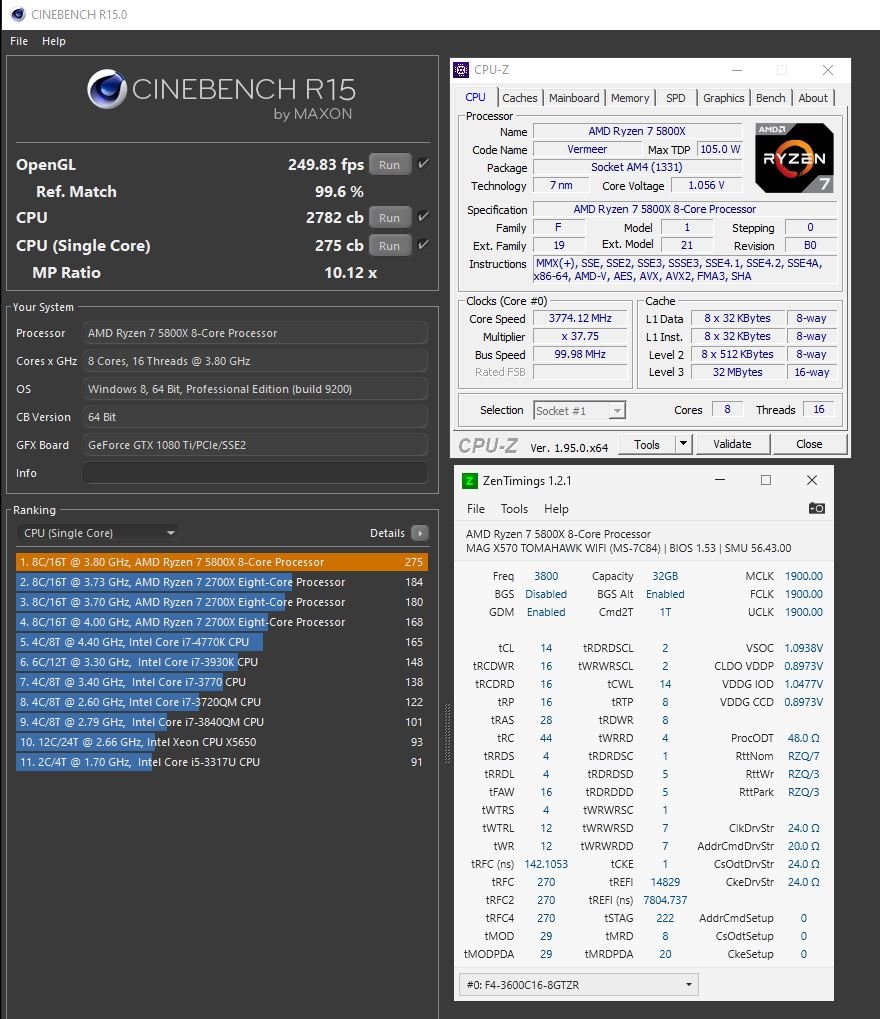
Task: Open the CPU (Single Core) ranking dropdown
Action: [97, 533]
